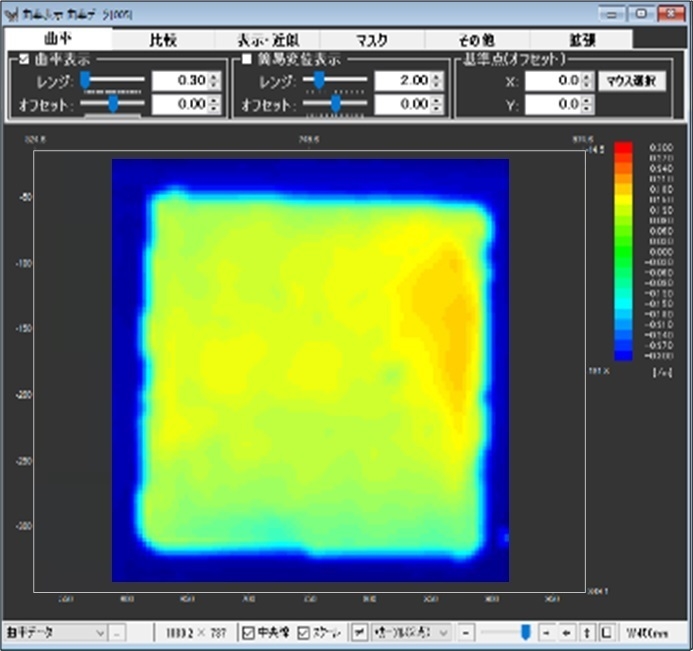Open the 曲率データ dropdown
Viewport: 693px width, 651px height.
pos(99,632)
